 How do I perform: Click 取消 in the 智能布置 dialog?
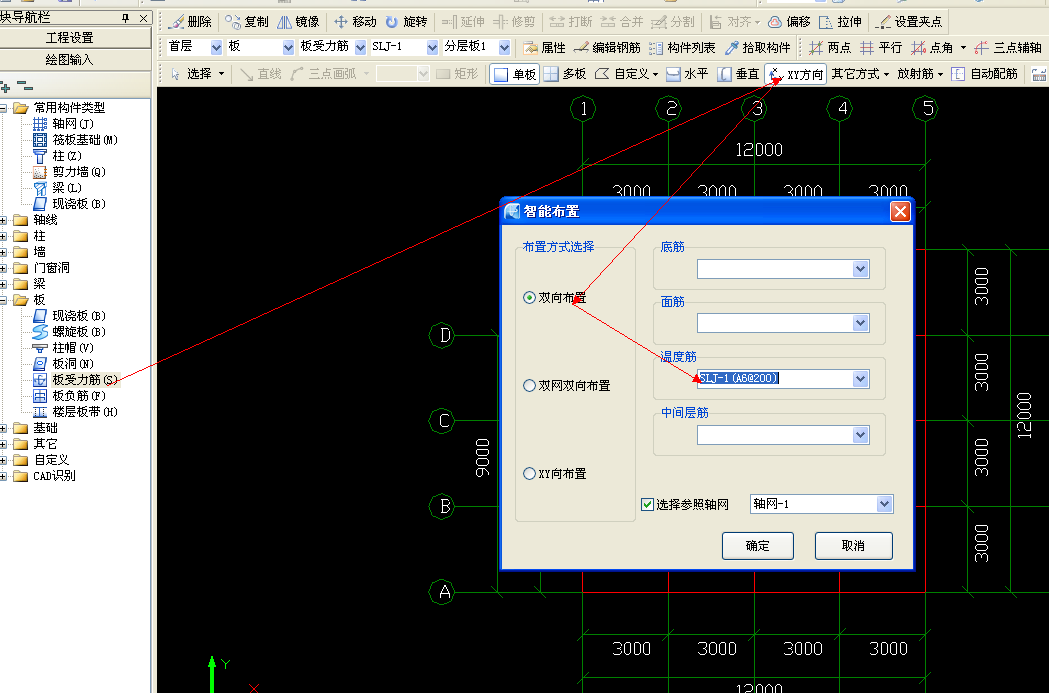(854, 546)
